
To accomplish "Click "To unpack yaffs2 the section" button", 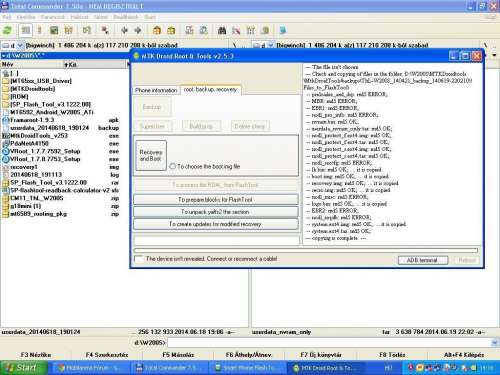I will tap(216, 212).
